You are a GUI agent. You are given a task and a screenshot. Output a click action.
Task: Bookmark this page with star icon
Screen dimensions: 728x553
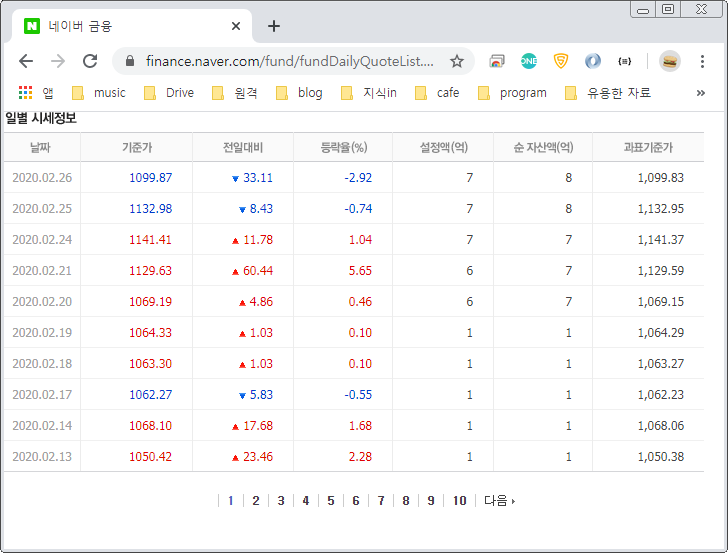coord(457,61)
